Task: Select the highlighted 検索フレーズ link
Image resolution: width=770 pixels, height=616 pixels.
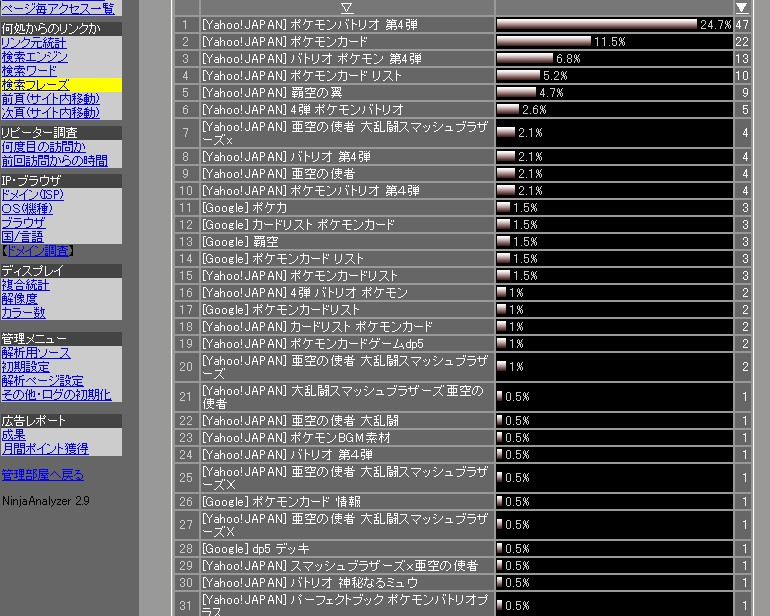Action: tap(35, 85)
